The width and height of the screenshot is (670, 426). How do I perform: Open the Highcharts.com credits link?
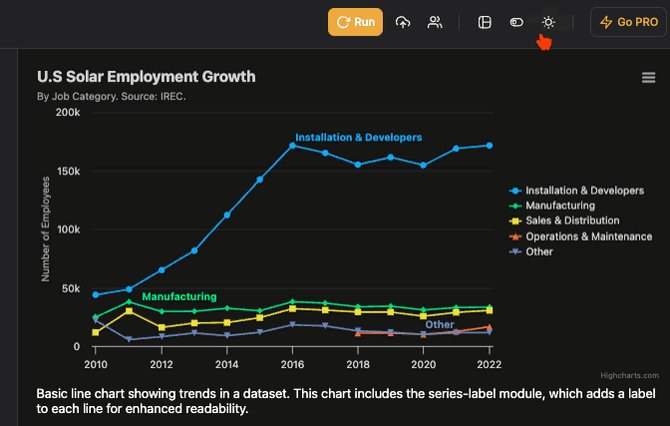[x=629, y=376]
